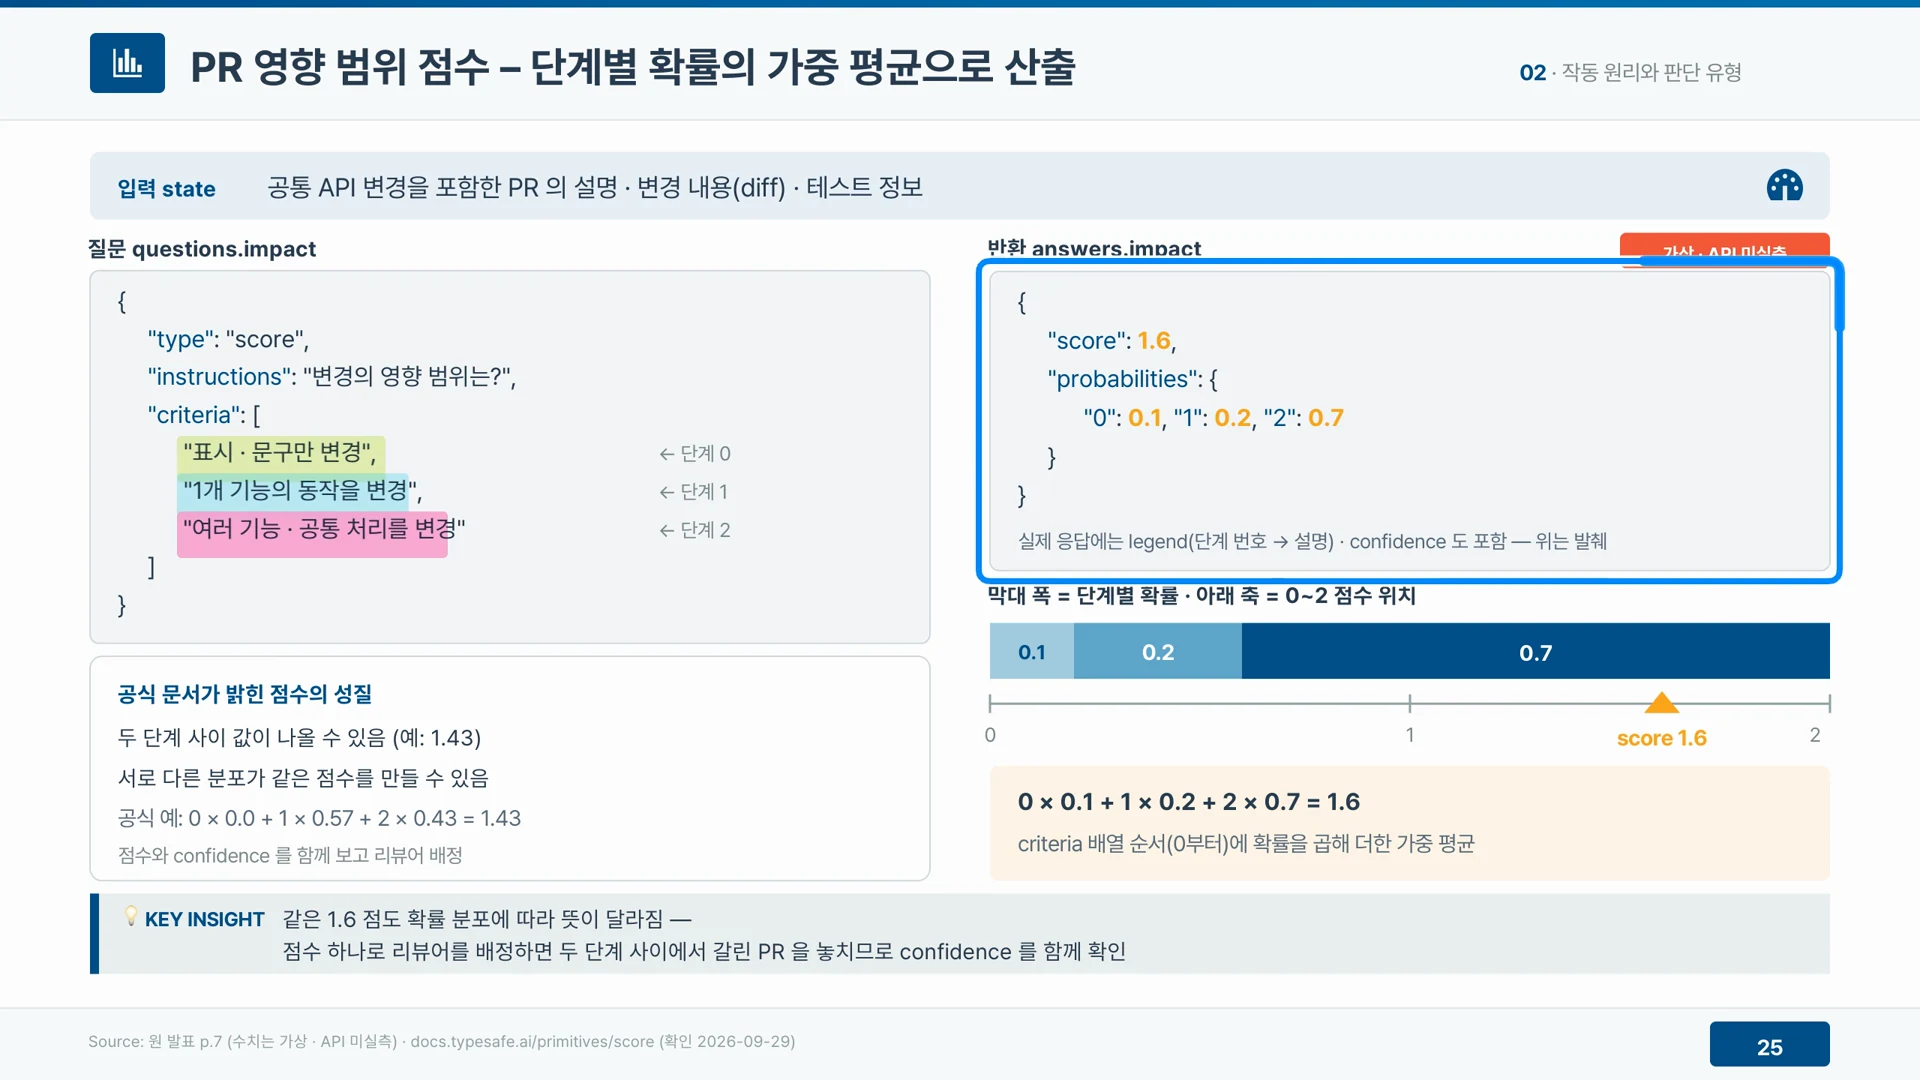Click the official example formula ending = 1.43

pos(319,818)
